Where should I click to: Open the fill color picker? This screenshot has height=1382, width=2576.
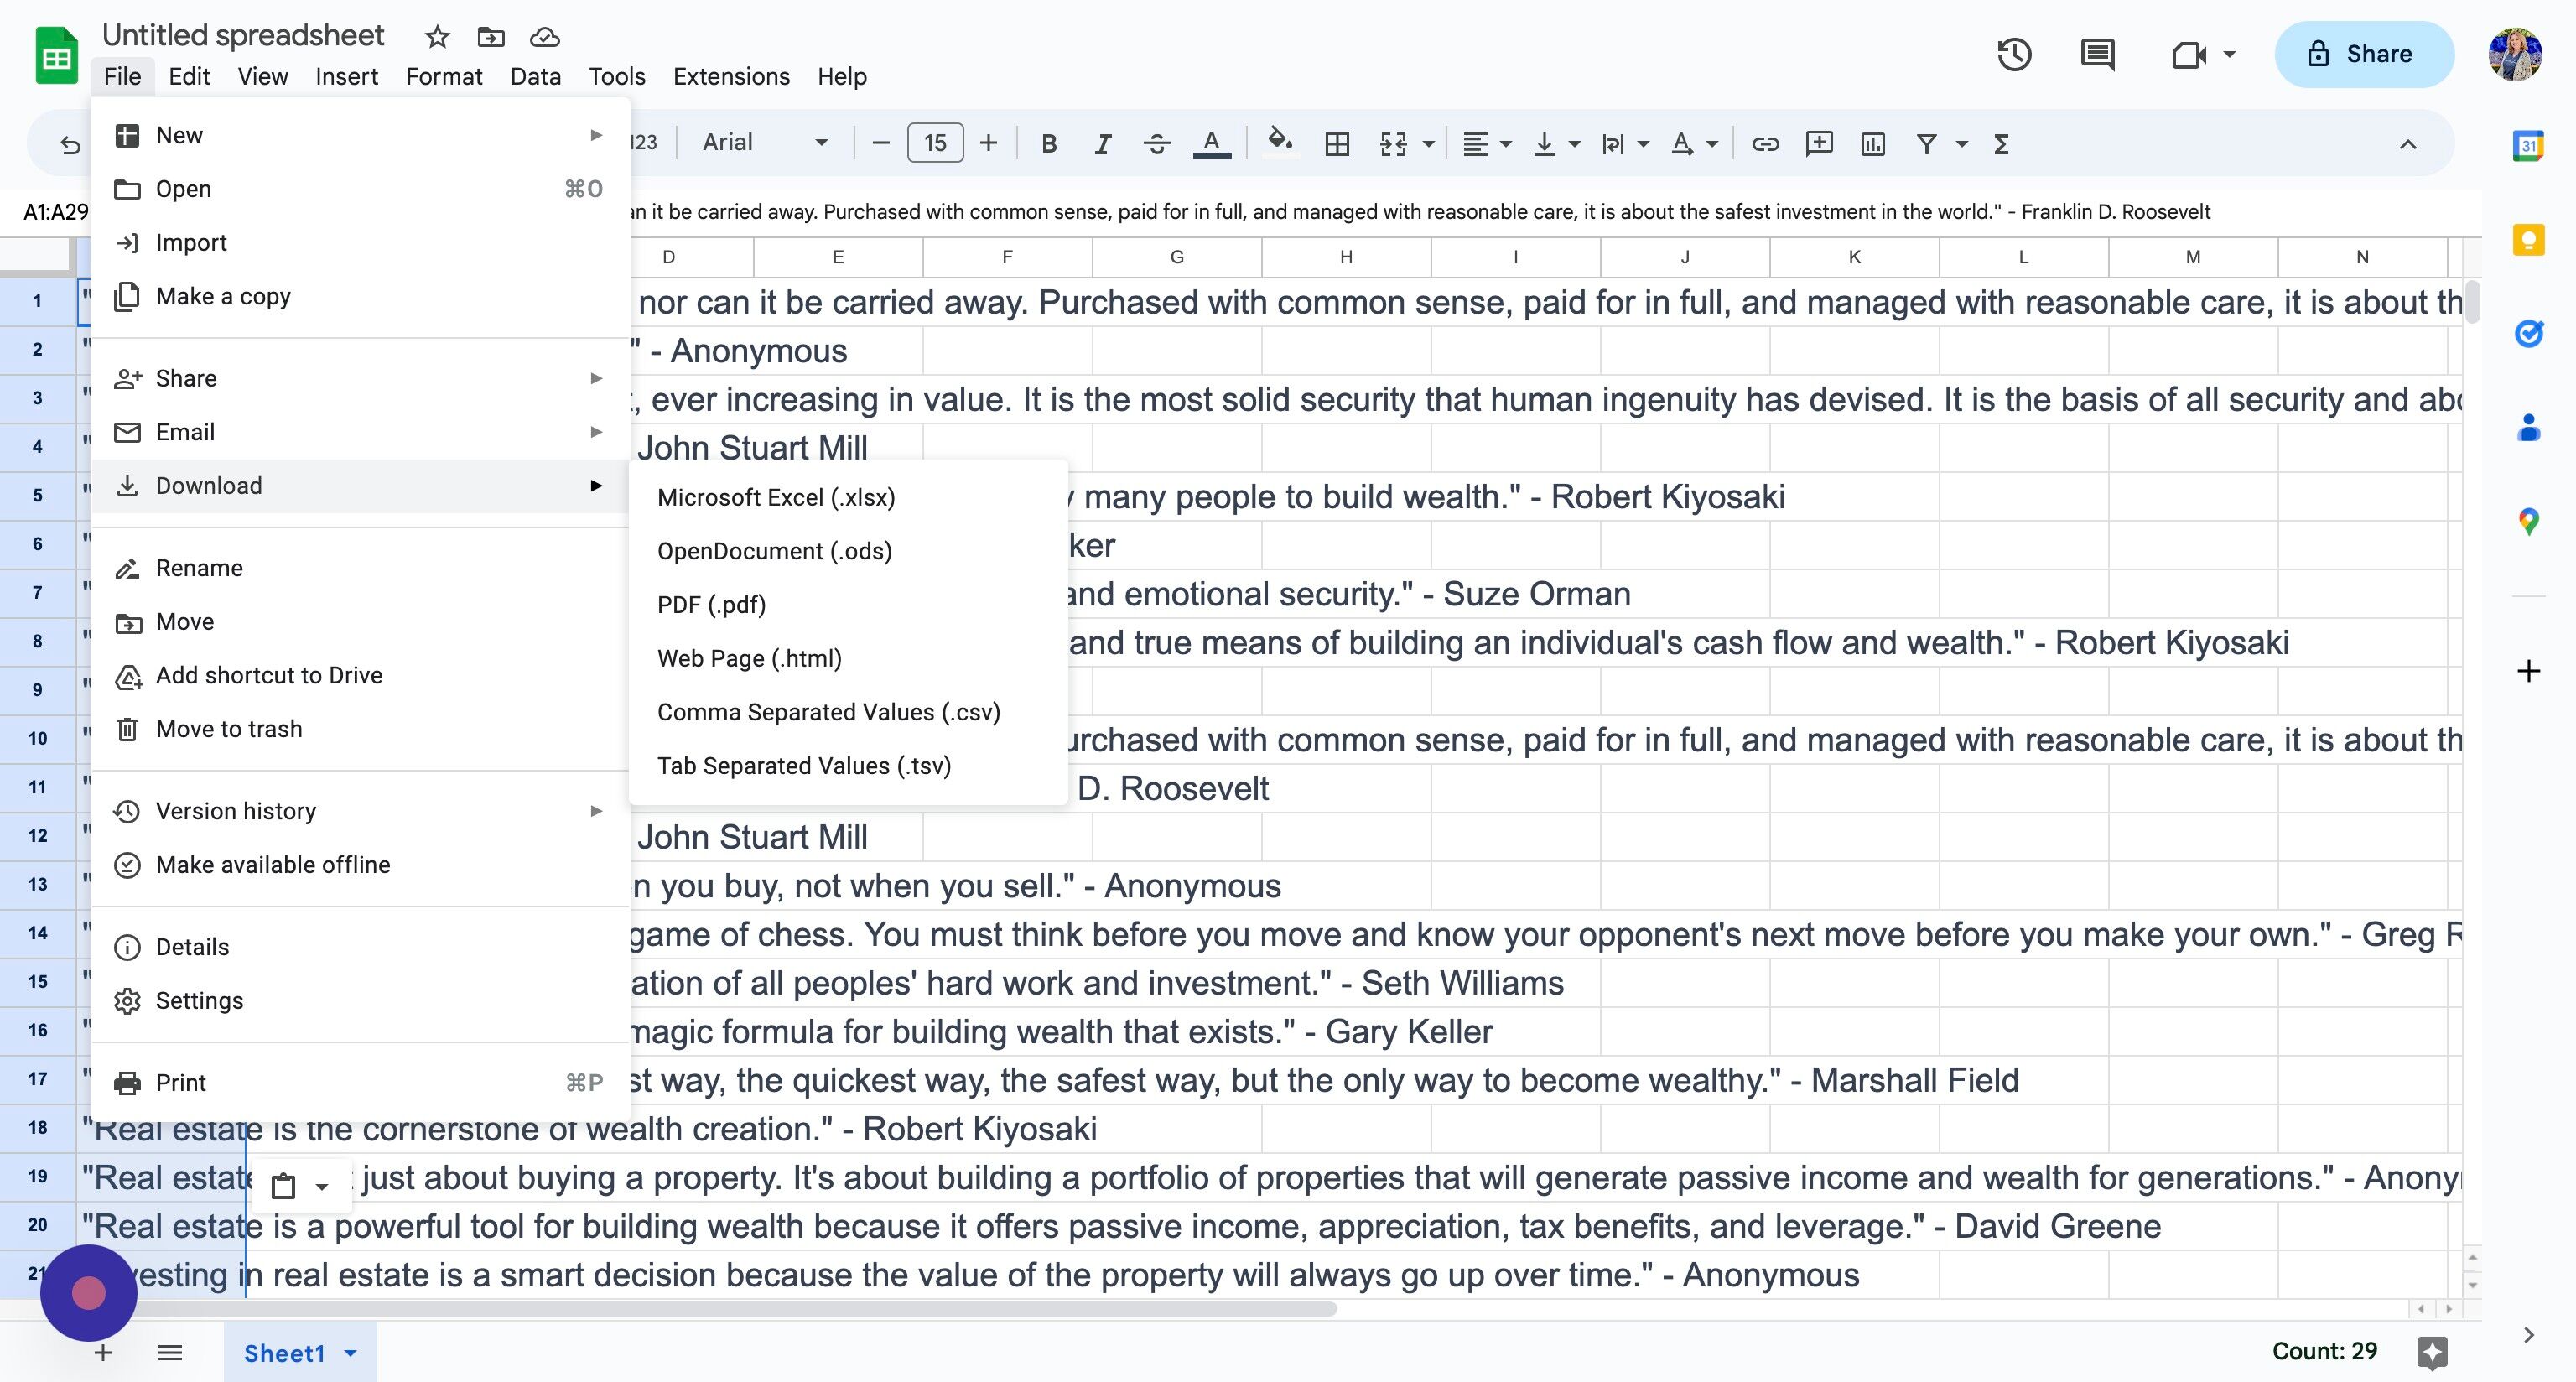(x=1280, y=143)
